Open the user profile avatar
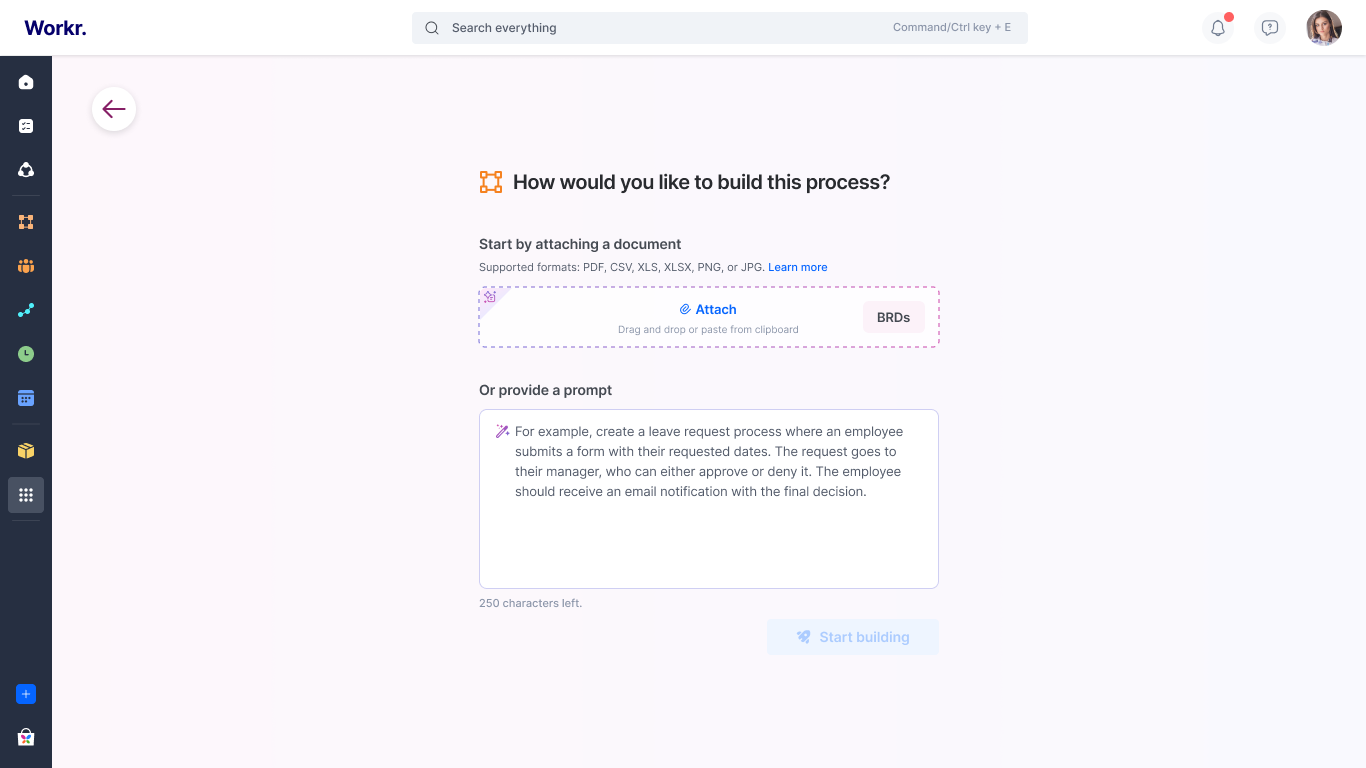 [x=1324, y=28]
